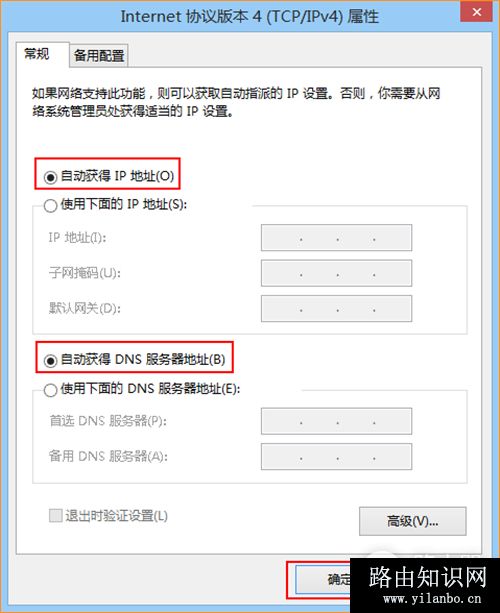Click the IP 地址(I) label
Screen dimensions: 500x613
tap(77, 237)
